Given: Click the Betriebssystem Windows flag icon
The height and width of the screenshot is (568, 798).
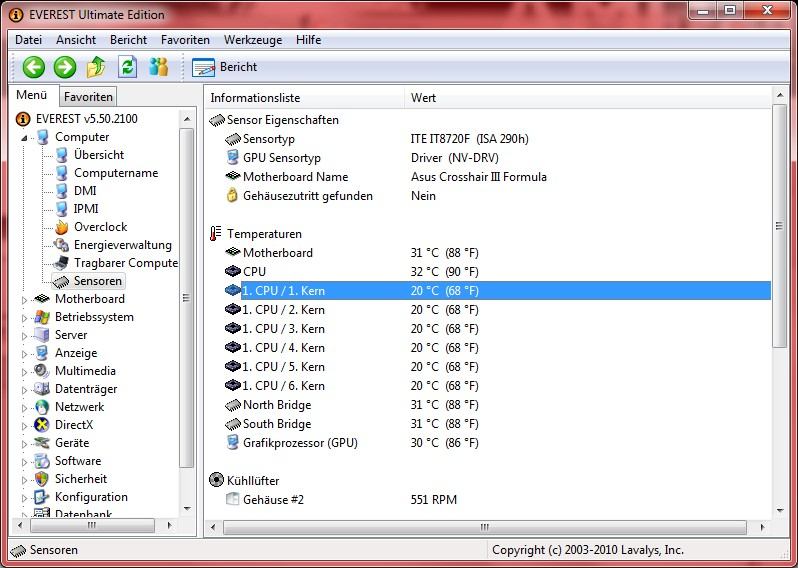Looking at the screenshot, I should [x=42, y=317].
